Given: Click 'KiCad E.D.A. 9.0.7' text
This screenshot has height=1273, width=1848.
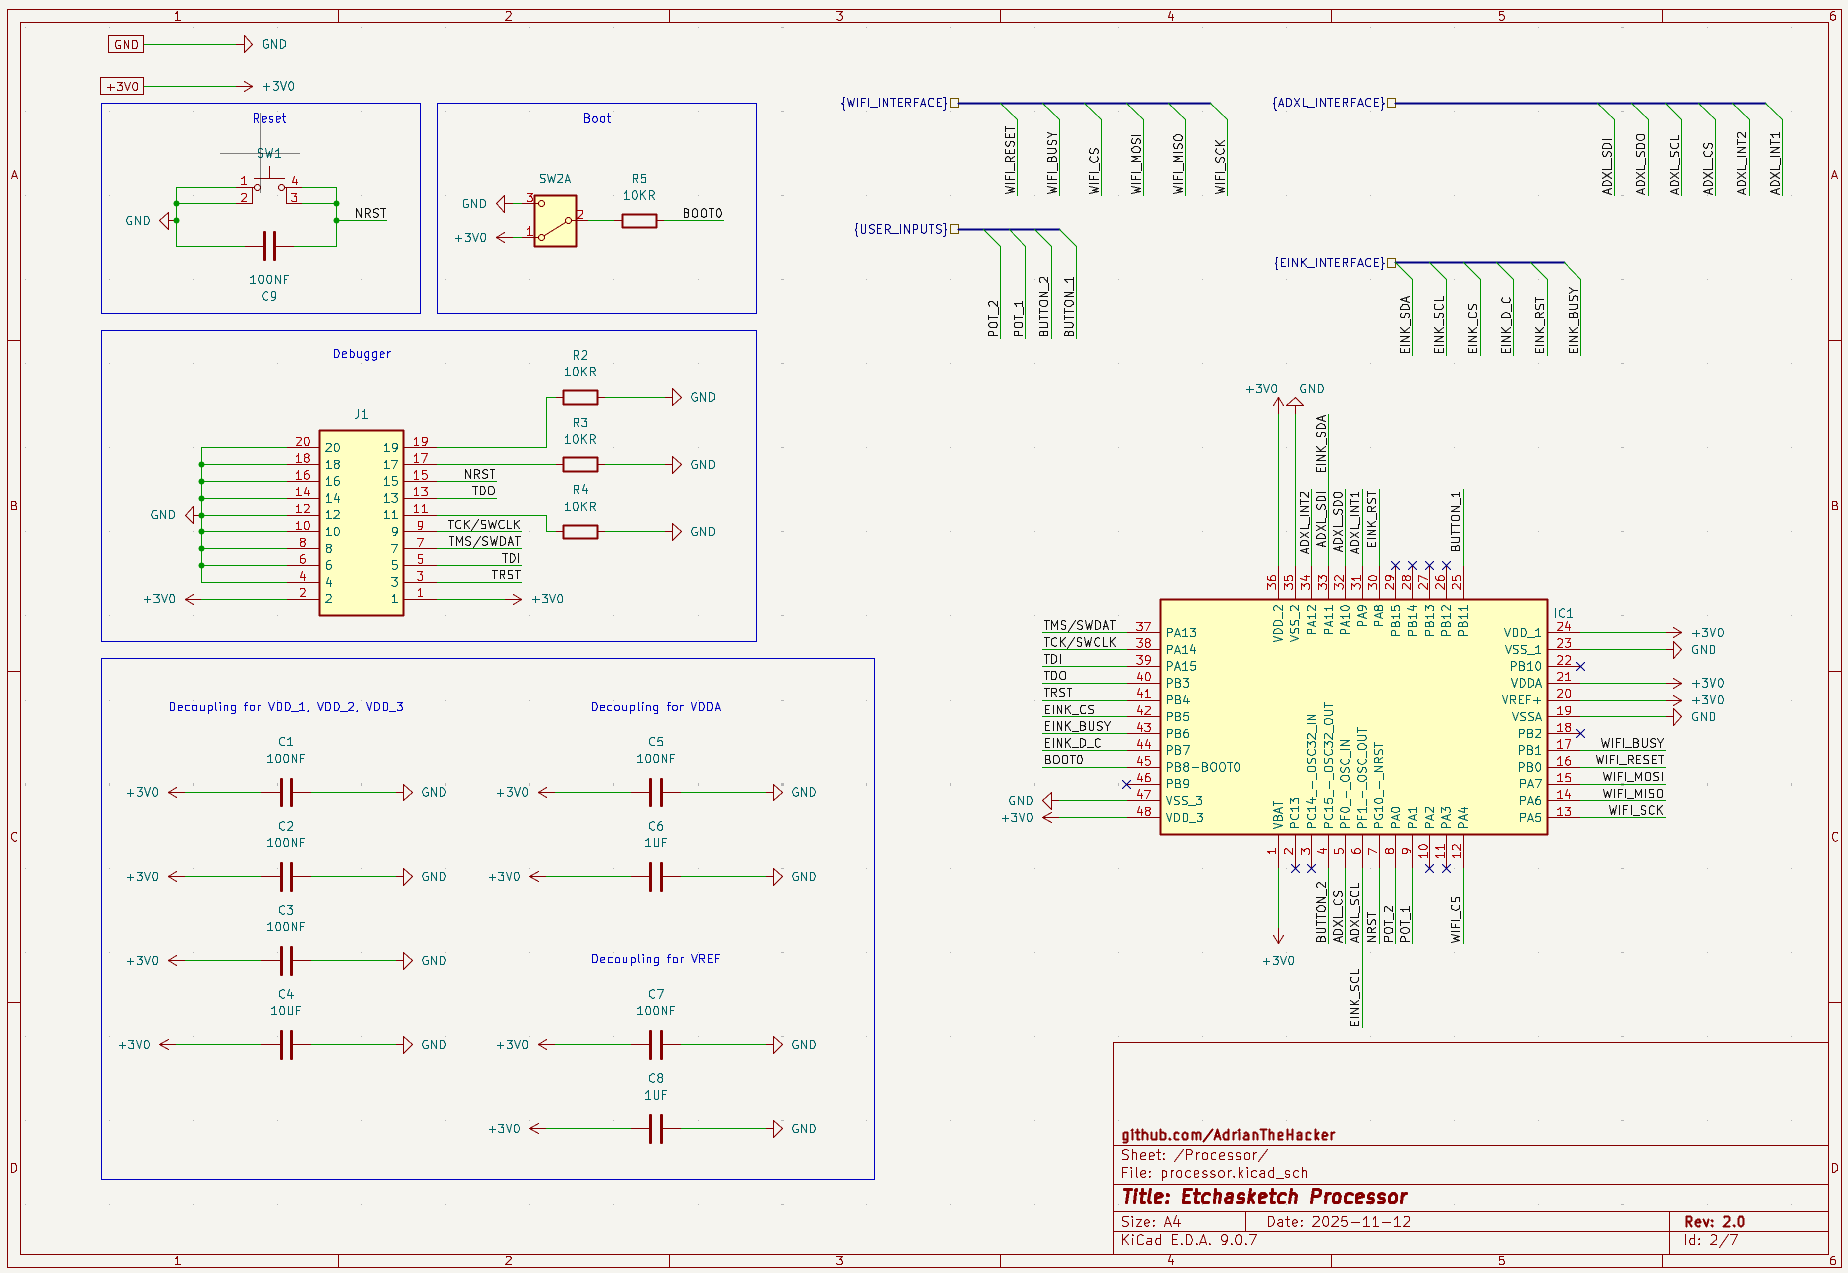Looking at the screenshot, I should point(1189,1240).
